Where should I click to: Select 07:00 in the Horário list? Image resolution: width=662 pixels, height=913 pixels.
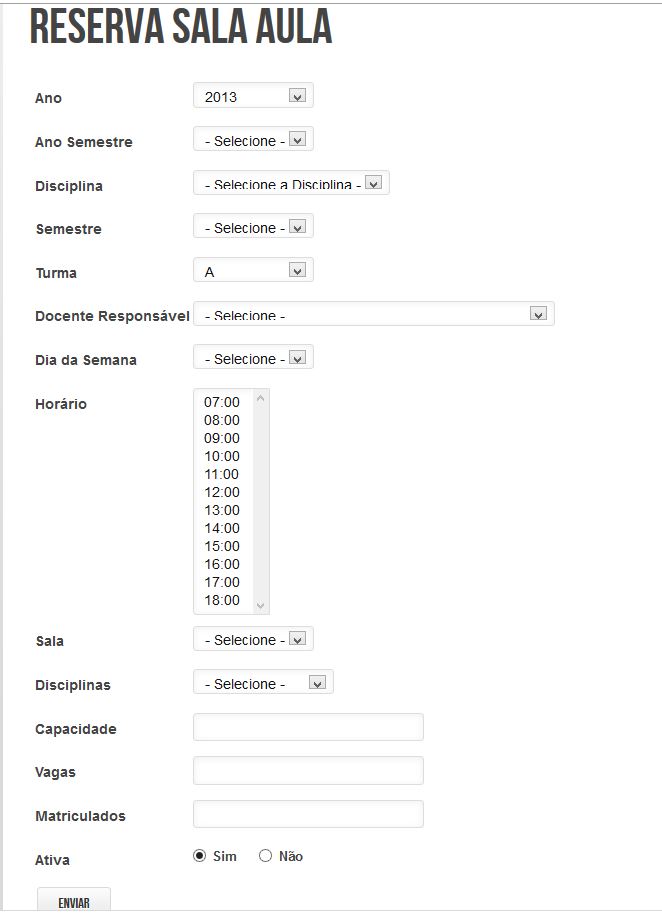[x=222, y=402]
